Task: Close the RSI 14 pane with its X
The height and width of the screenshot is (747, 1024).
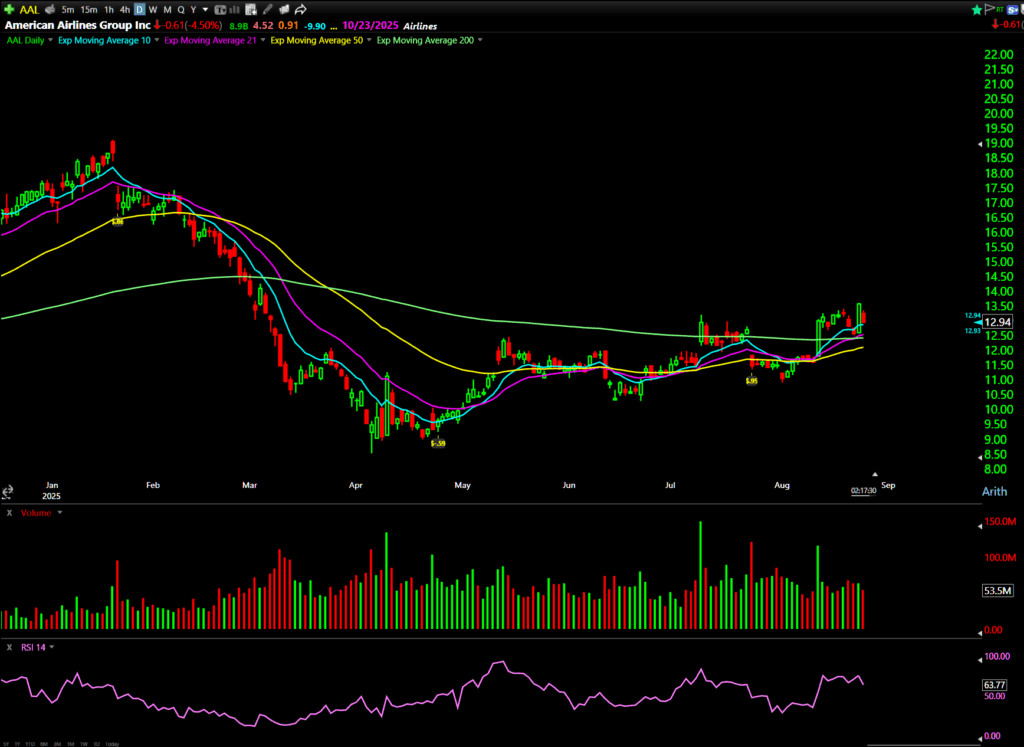Action: pos(9,647)
